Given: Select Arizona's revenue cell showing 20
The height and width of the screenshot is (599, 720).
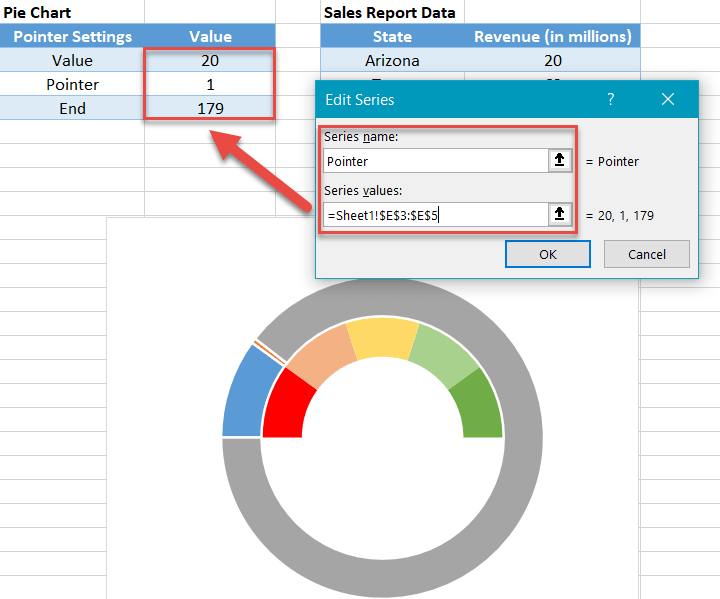Looking at the screenshot, I should (x=552, y=60).
